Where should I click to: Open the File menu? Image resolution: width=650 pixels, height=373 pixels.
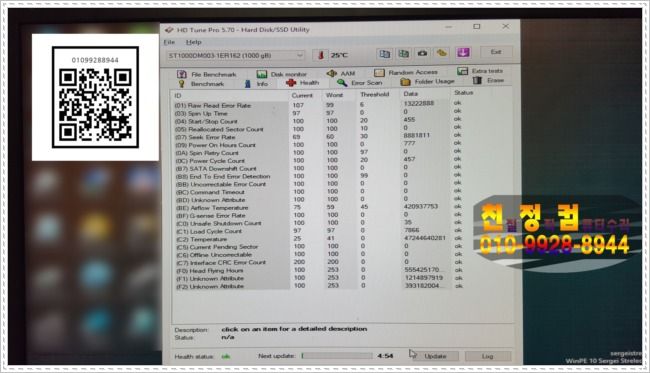point(169,42)
